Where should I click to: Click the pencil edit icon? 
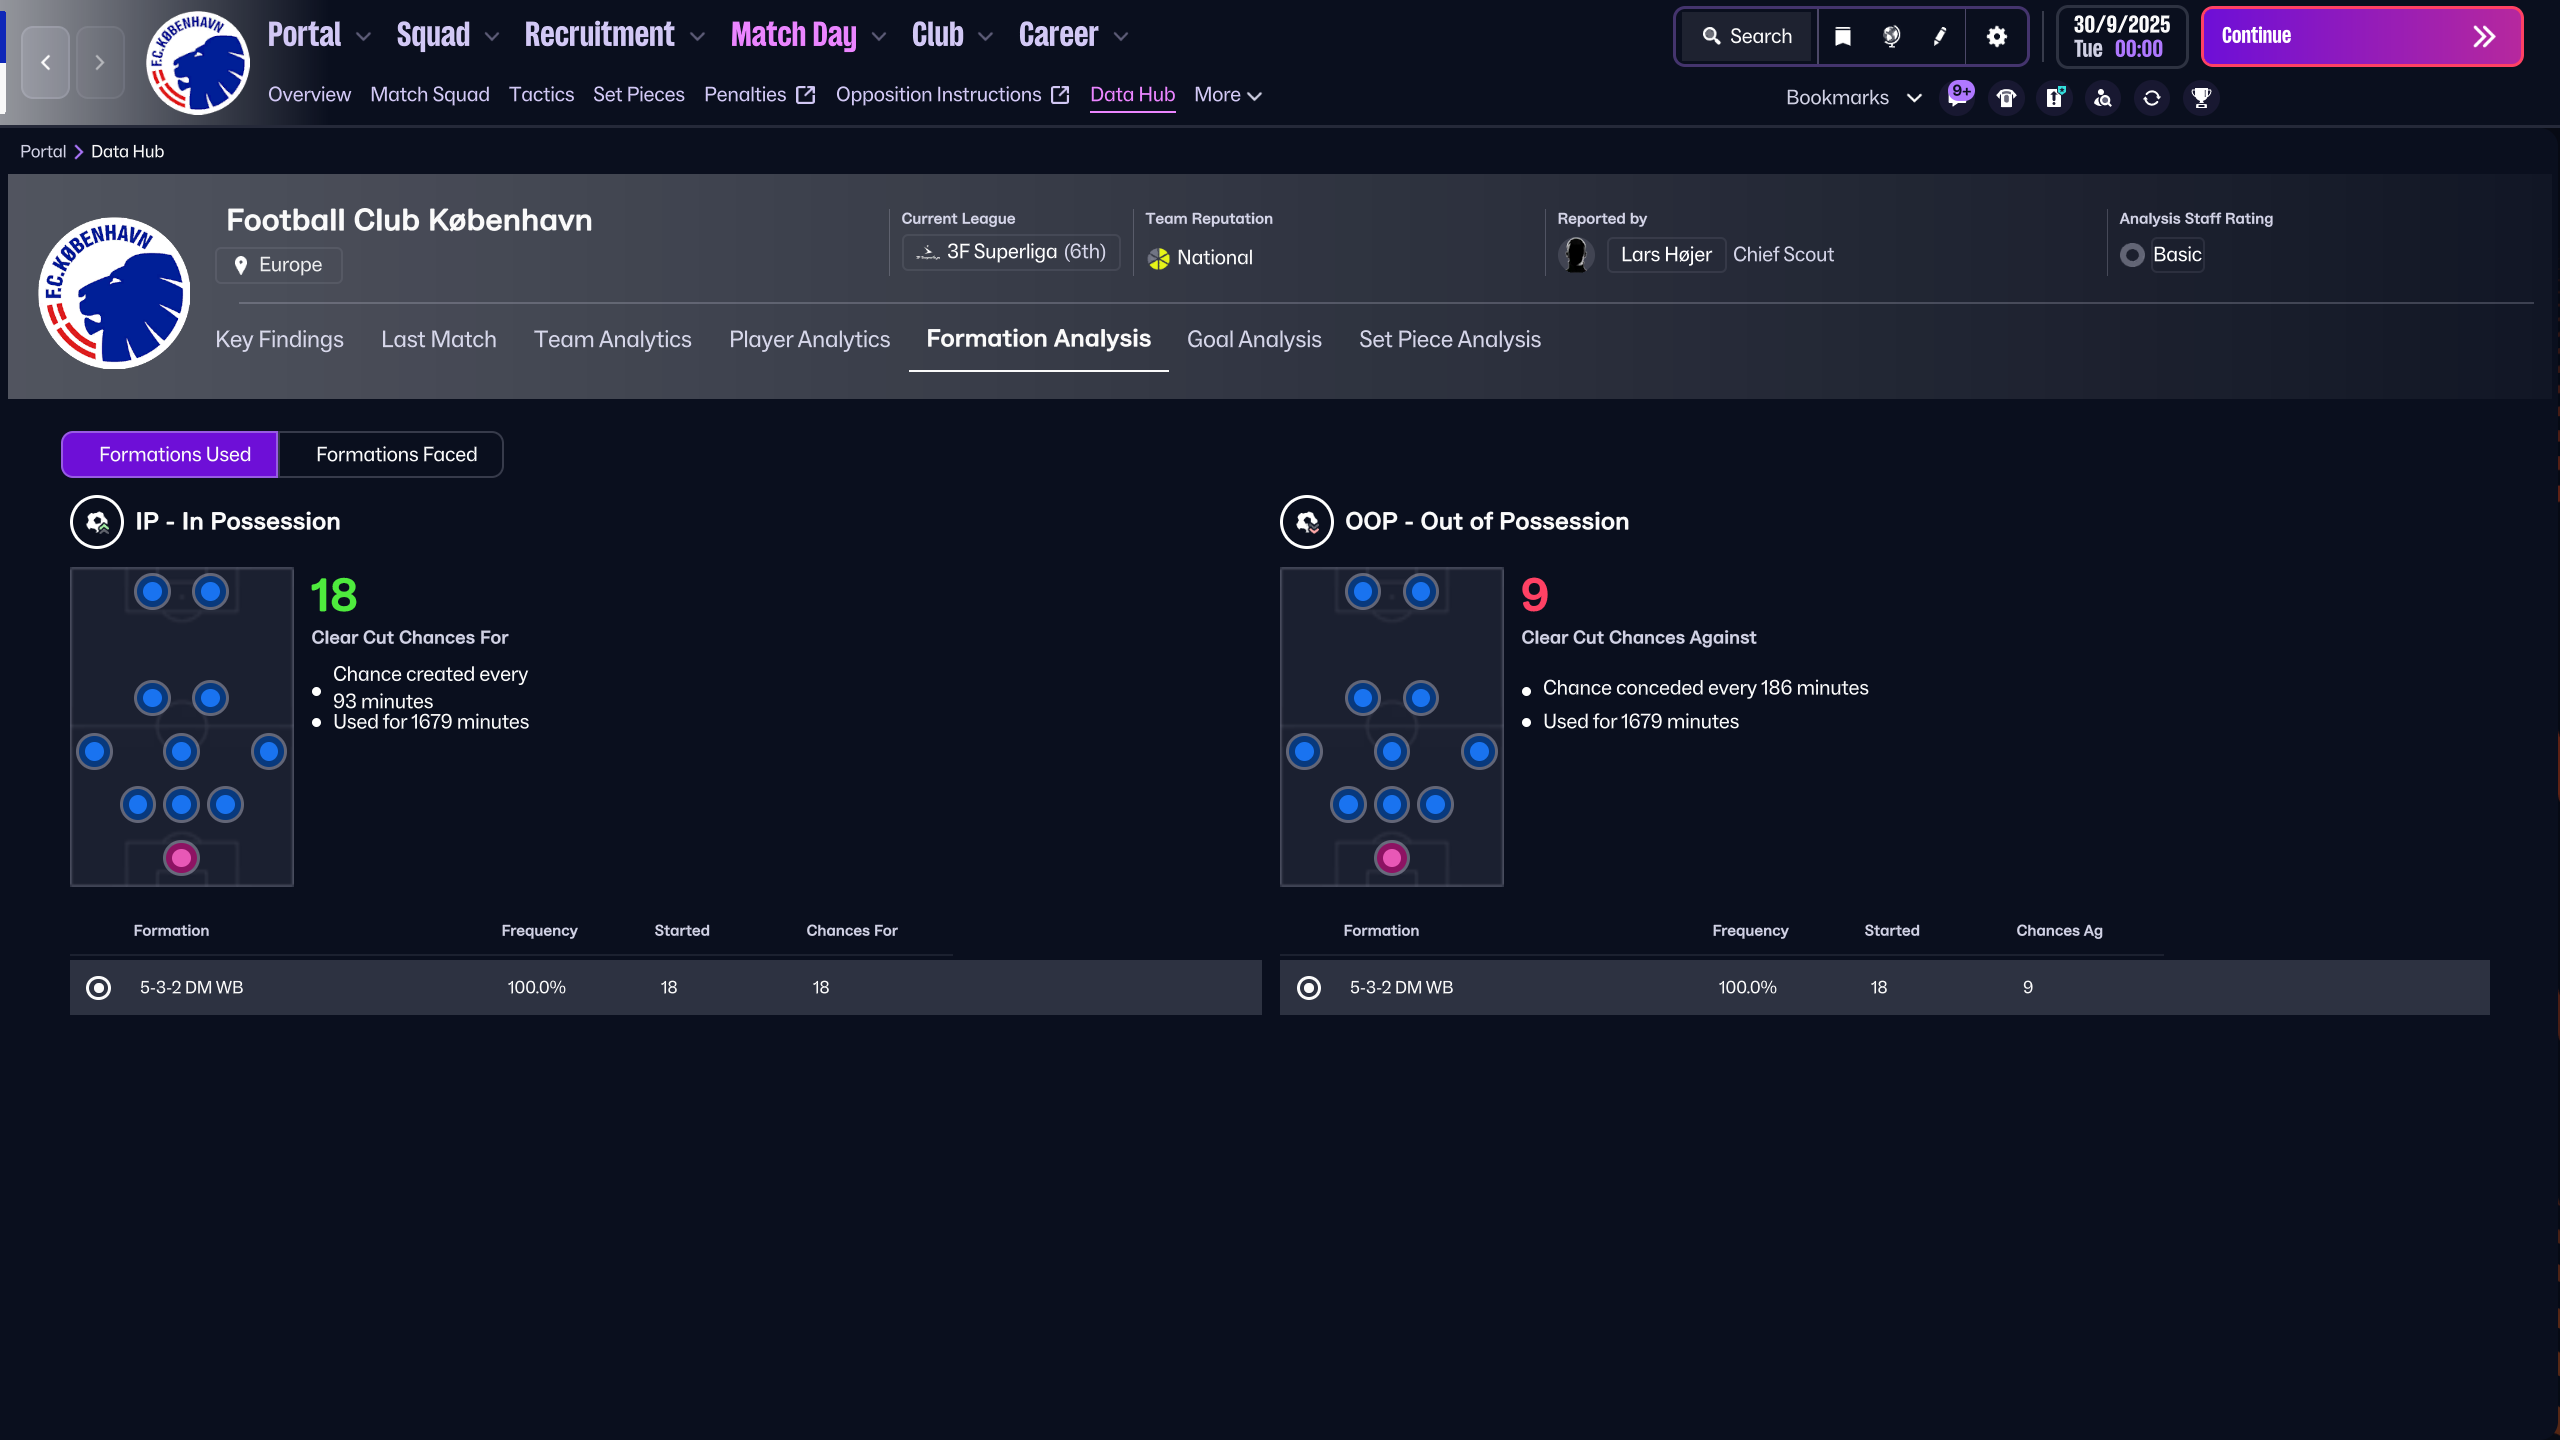[1940, 37]
